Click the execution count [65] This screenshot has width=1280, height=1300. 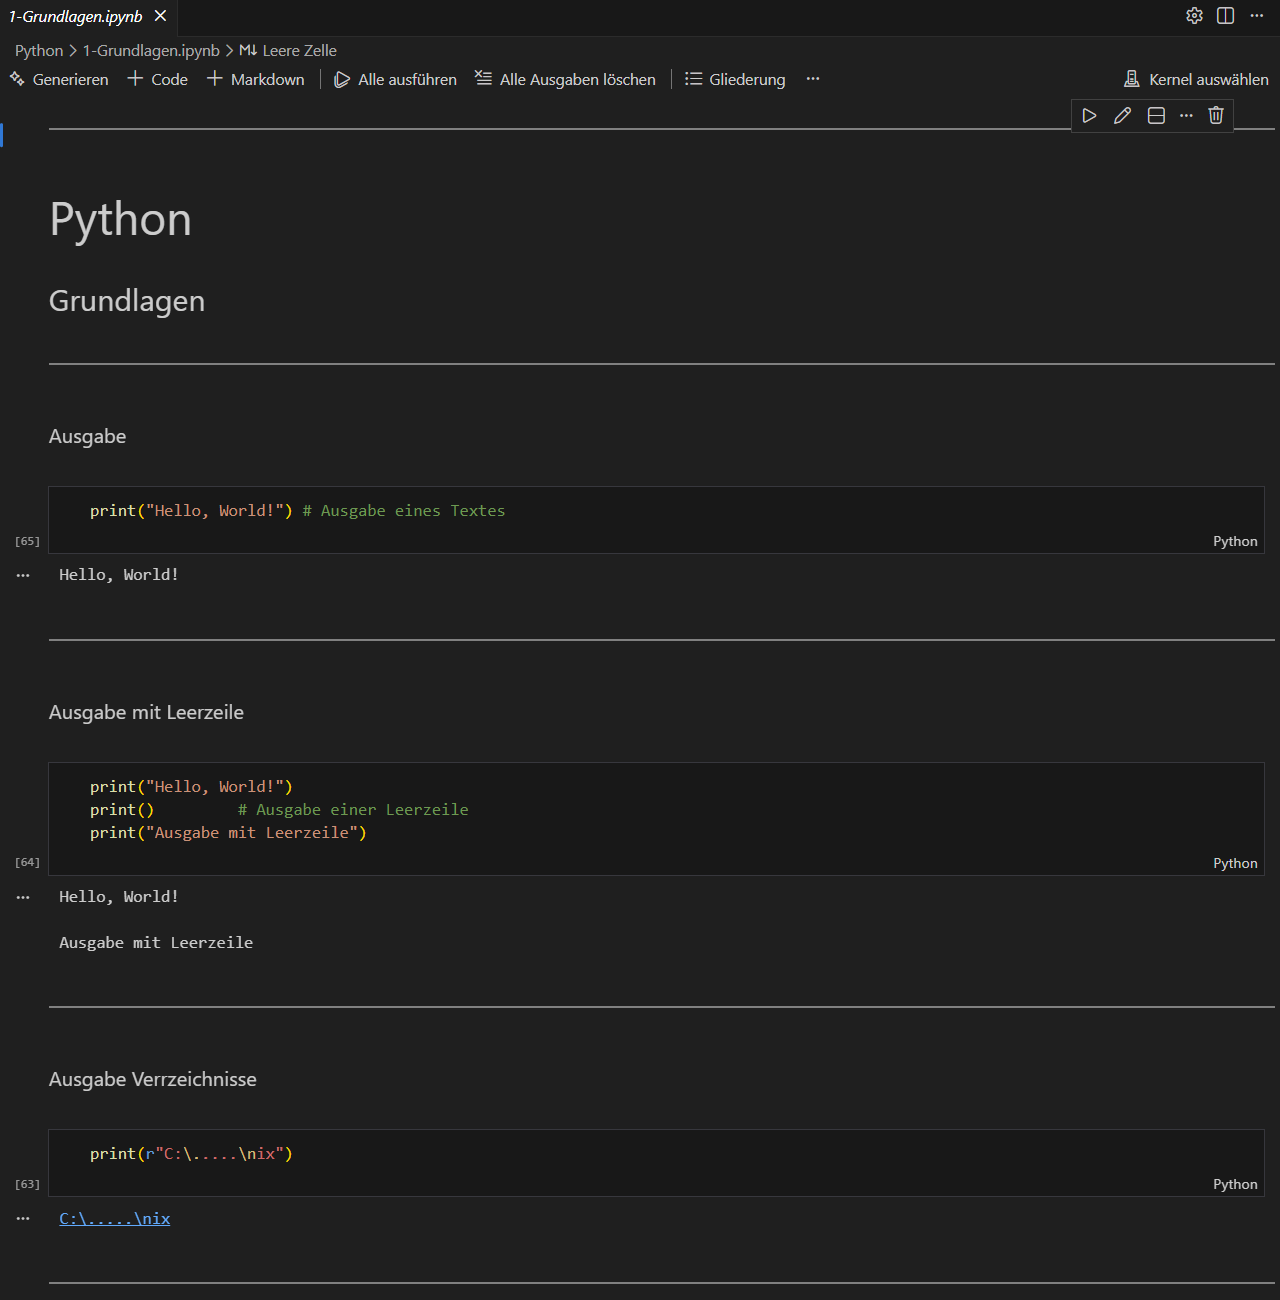coord(27,541)
